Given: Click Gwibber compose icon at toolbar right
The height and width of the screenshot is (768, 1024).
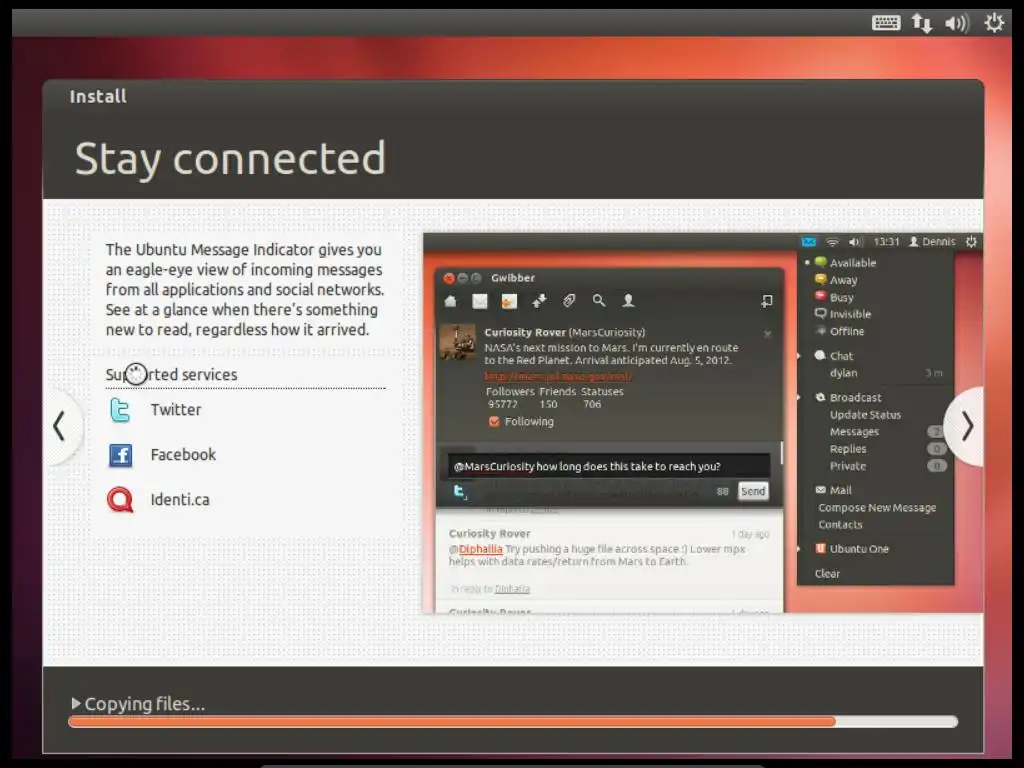Looking at the screenshot, I should coord(767,301).
